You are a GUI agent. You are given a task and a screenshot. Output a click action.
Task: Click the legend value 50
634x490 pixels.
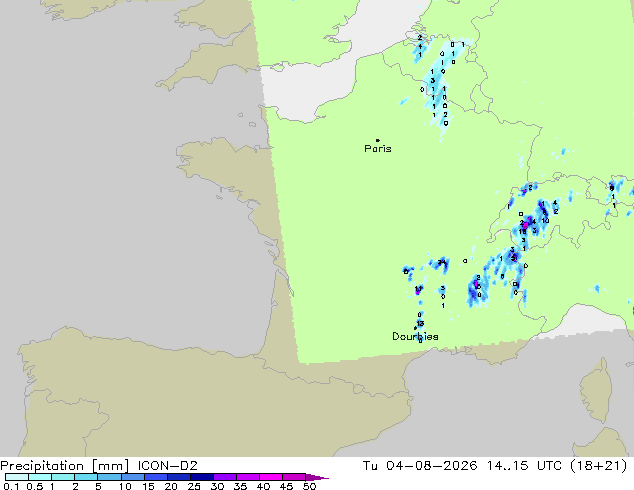tap(309, 486)
